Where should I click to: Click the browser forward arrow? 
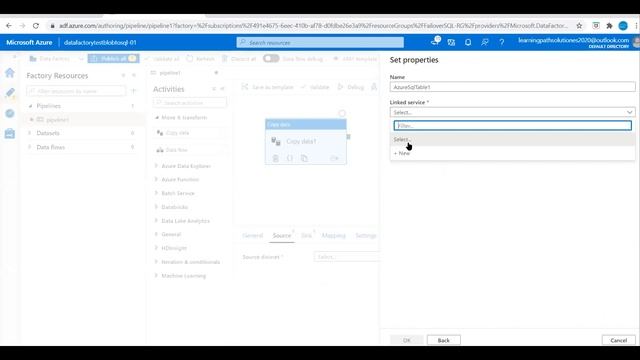click(22, 25)
